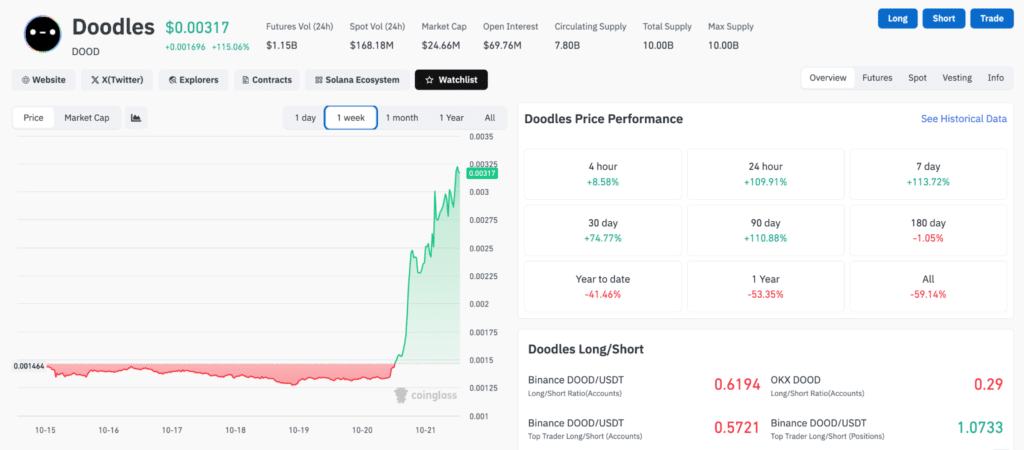The height and width of the screenshot is (450, 1024).
Task: Click the blue Long button
Action: [898, 18]
